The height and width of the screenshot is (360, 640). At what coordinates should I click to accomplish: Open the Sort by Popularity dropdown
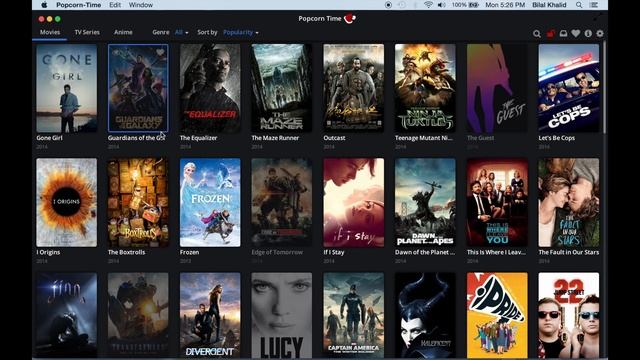tap(241, 32)
